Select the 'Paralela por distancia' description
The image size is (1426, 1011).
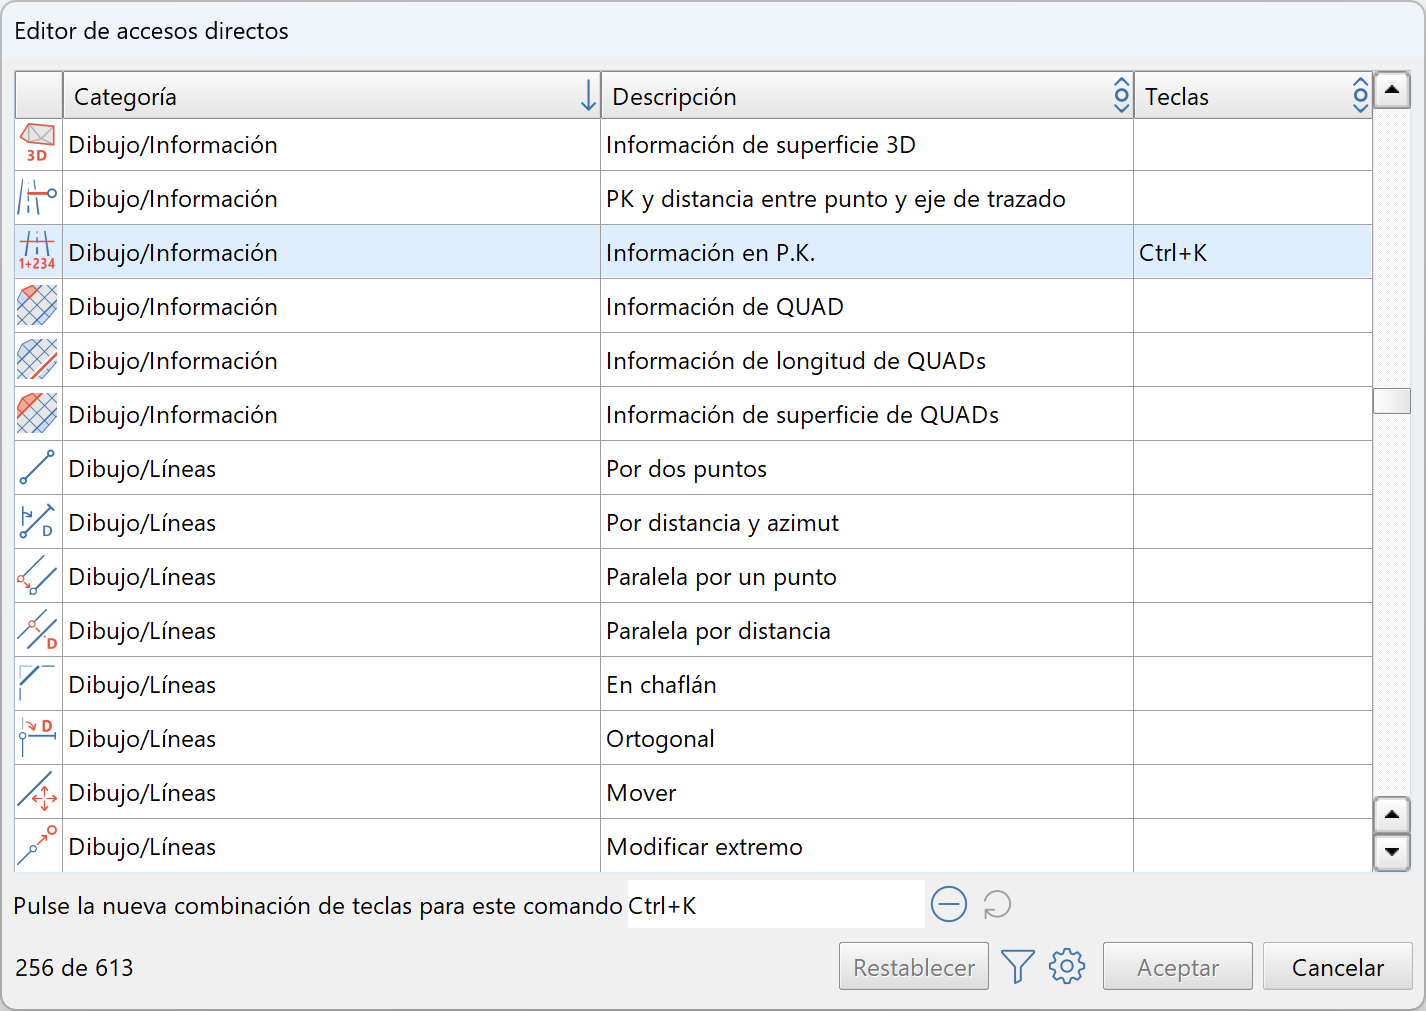pyautogui.click(x=719, y=631)
